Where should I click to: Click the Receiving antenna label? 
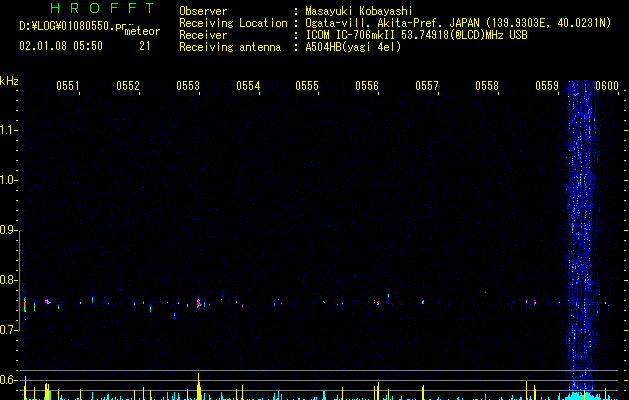pyautogui.click(x=230, y=47)
